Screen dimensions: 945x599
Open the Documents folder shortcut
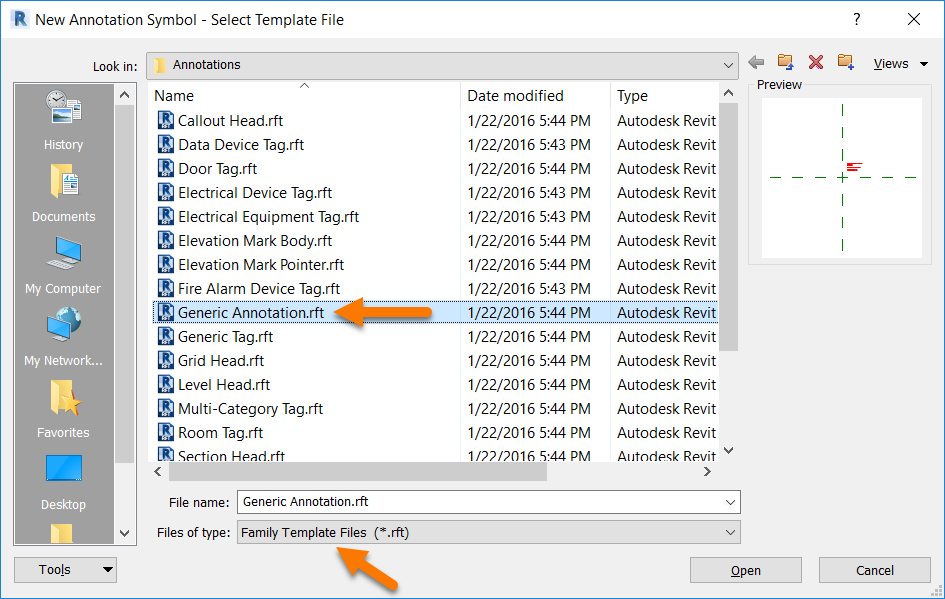[63, 190]
